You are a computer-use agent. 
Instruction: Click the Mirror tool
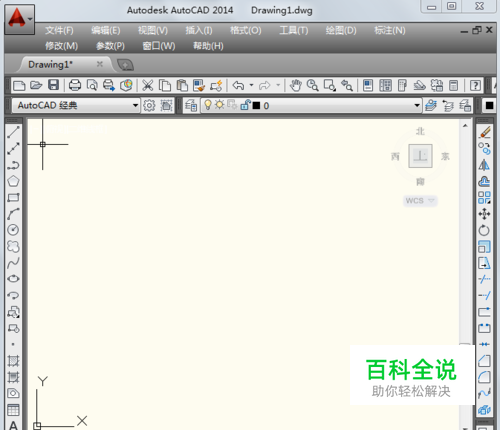(484, 165)
